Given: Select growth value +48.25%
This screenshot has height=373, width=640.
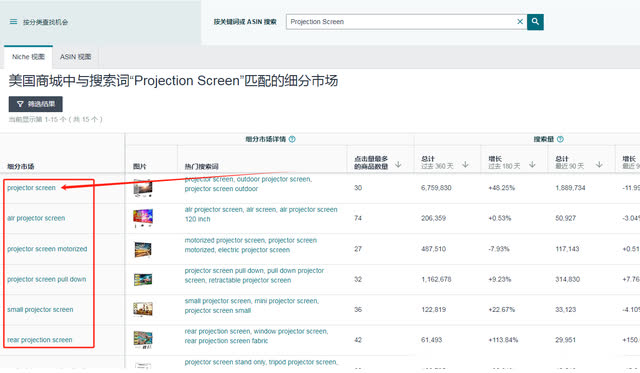Looking at the screenshot, I should click(502, 188).
